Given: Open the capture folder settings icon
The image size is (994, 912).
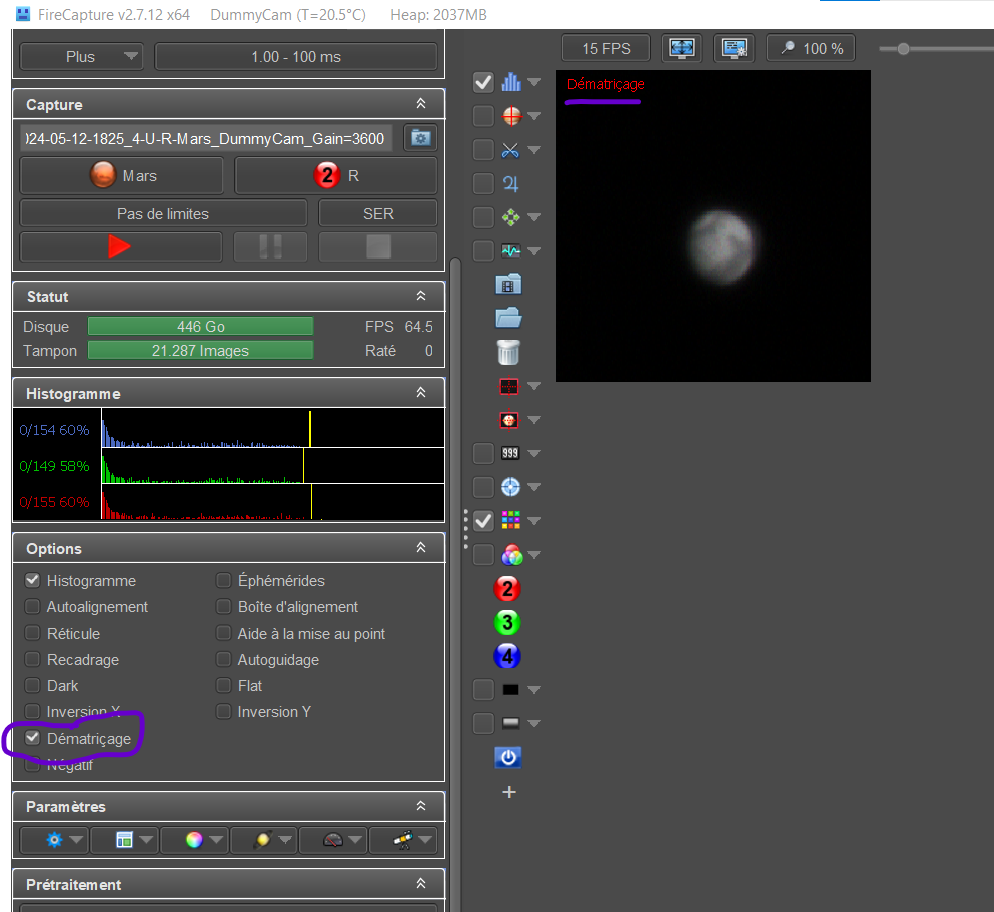Looking at the screenshot, I should (x=420, y=138).
